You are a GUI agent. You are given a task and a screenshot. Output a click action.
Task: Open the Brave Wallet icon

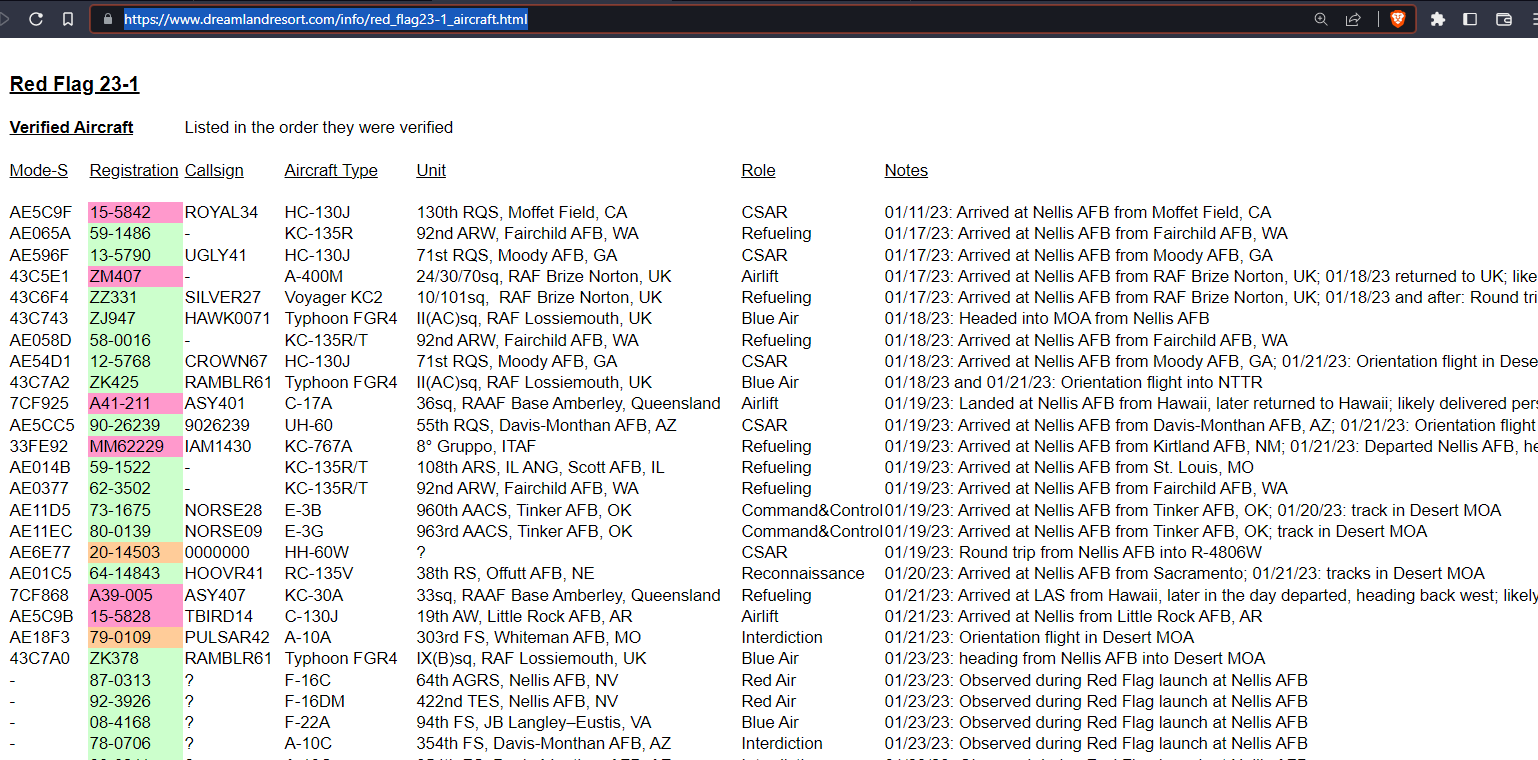(x=1503, y=19)
